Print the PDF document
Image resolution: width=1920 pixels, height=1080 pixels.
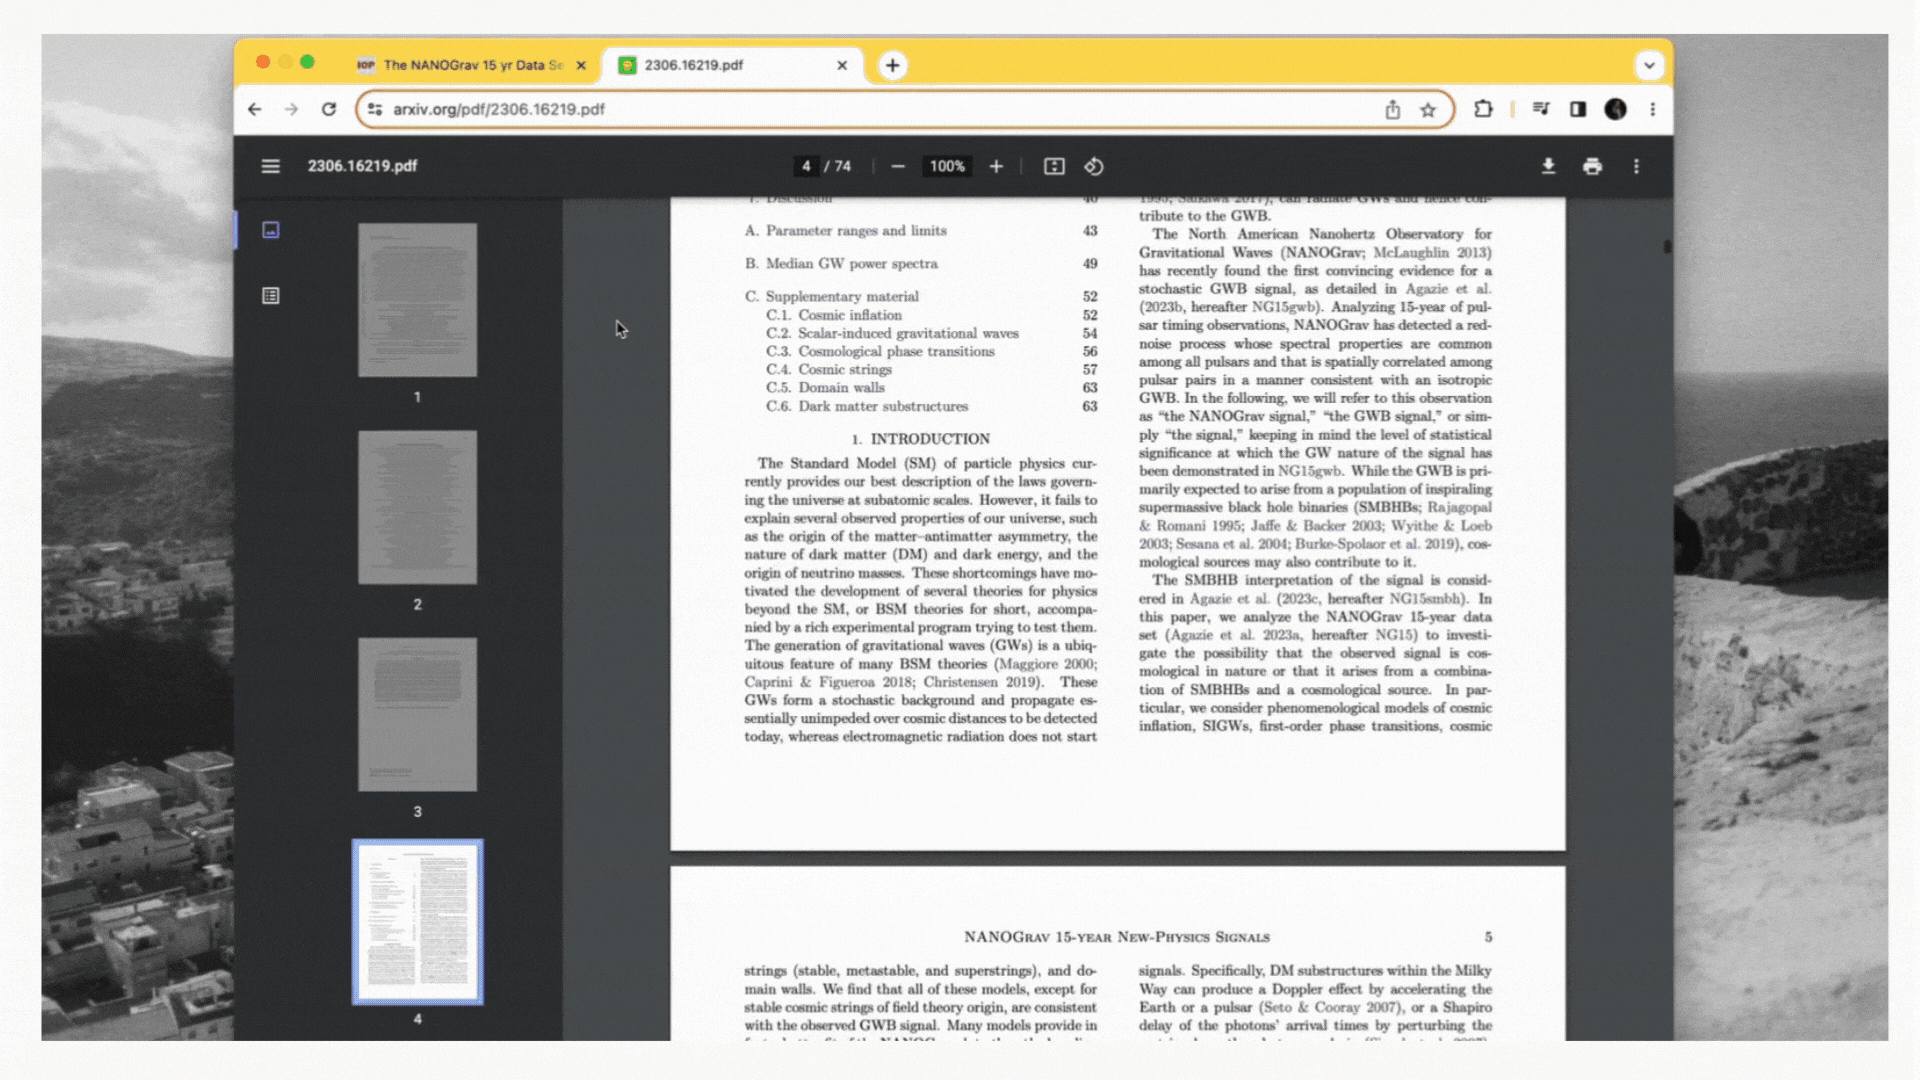1592,166
